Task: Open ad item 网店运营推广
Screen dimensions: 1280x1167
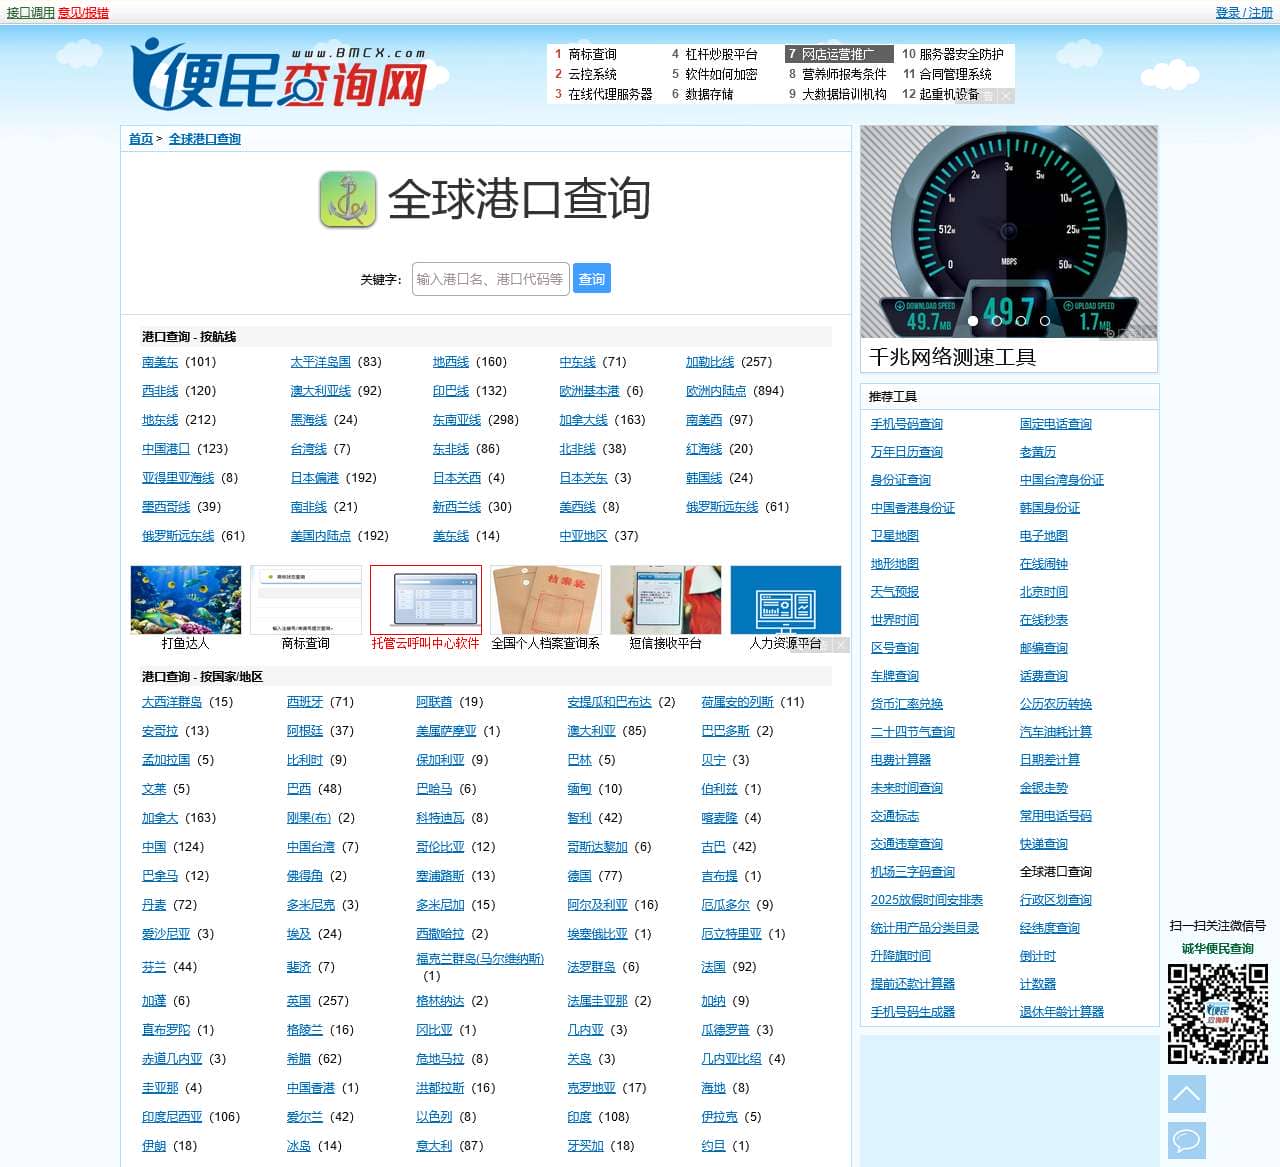Action: point(838,54)
